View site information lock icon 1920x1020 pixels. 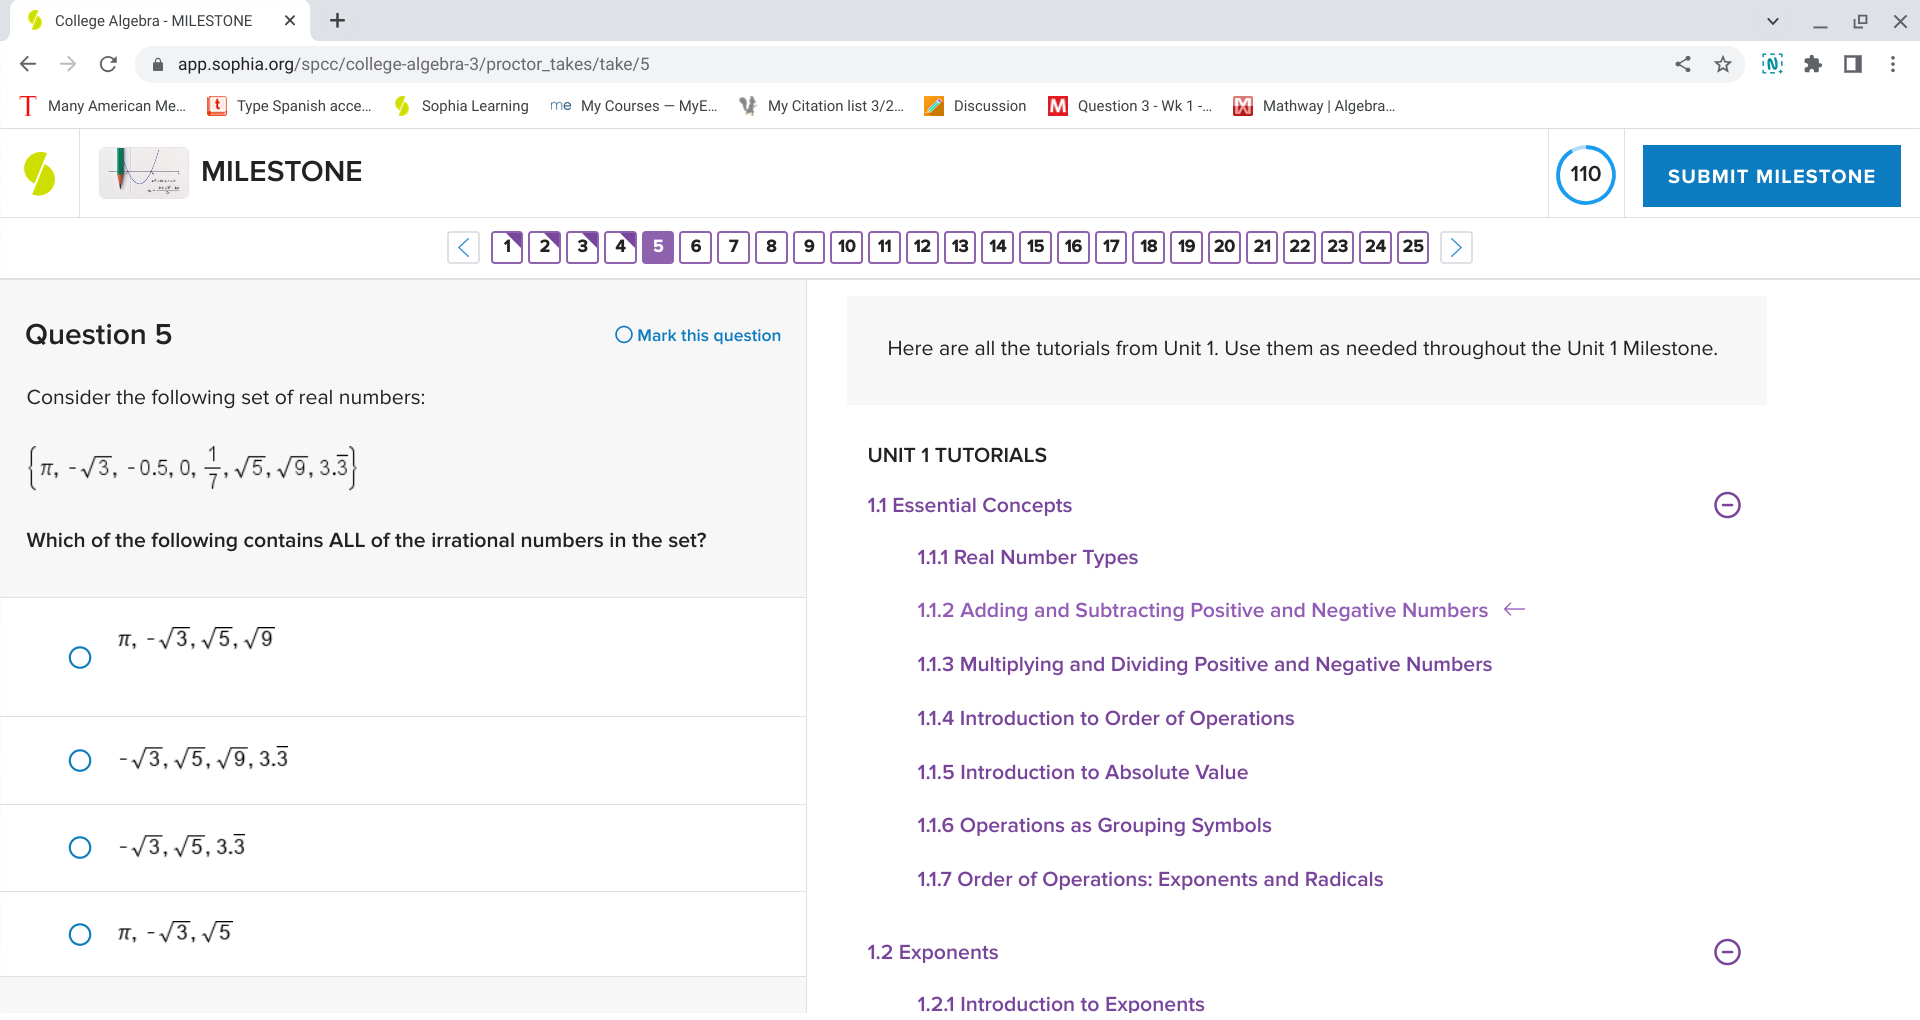coord(157,65)
